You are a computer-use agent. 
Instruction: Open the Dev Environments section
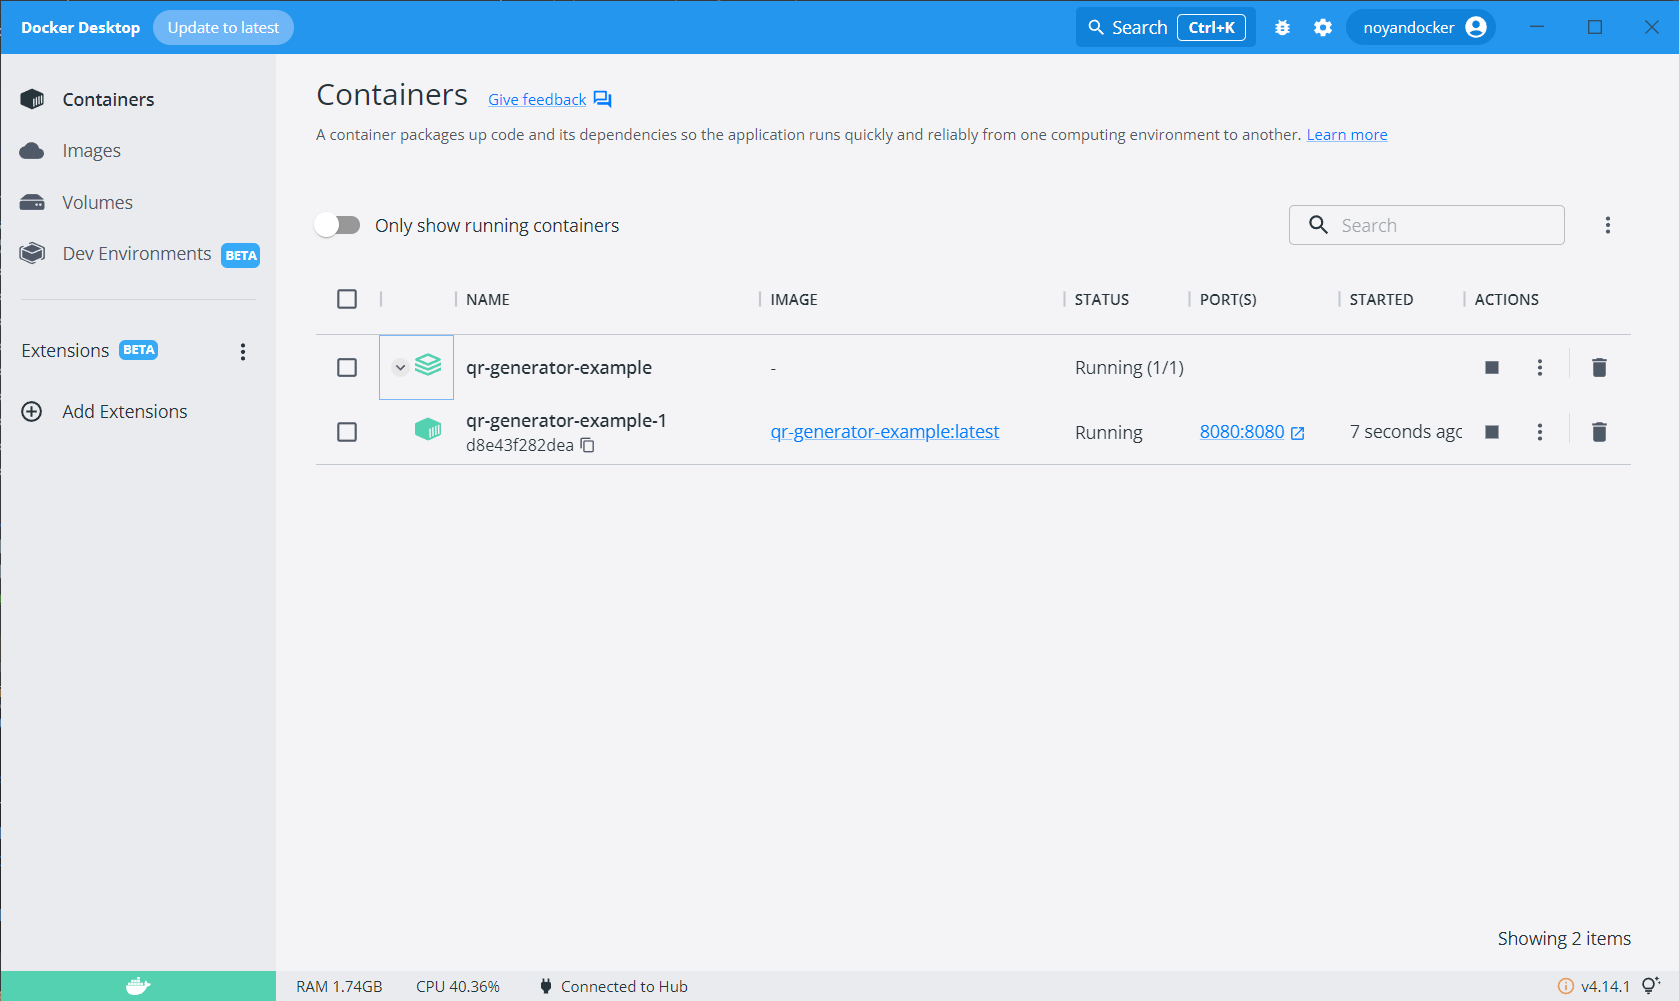click(137, 254)
